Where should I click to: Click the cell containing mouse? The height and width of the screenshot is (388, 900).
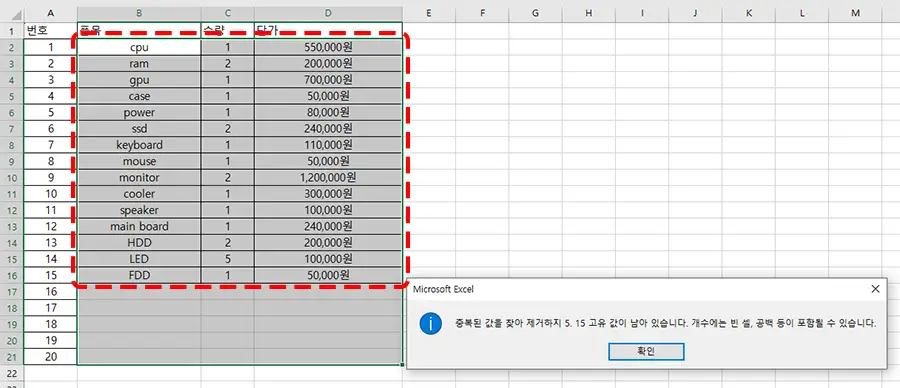click(x=139, y=161)
